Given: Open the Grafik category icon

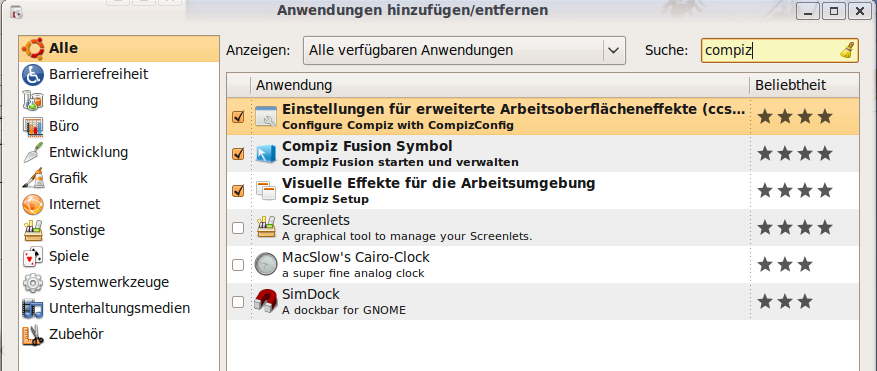Looking at the screenshot, I should coord(33,179).
